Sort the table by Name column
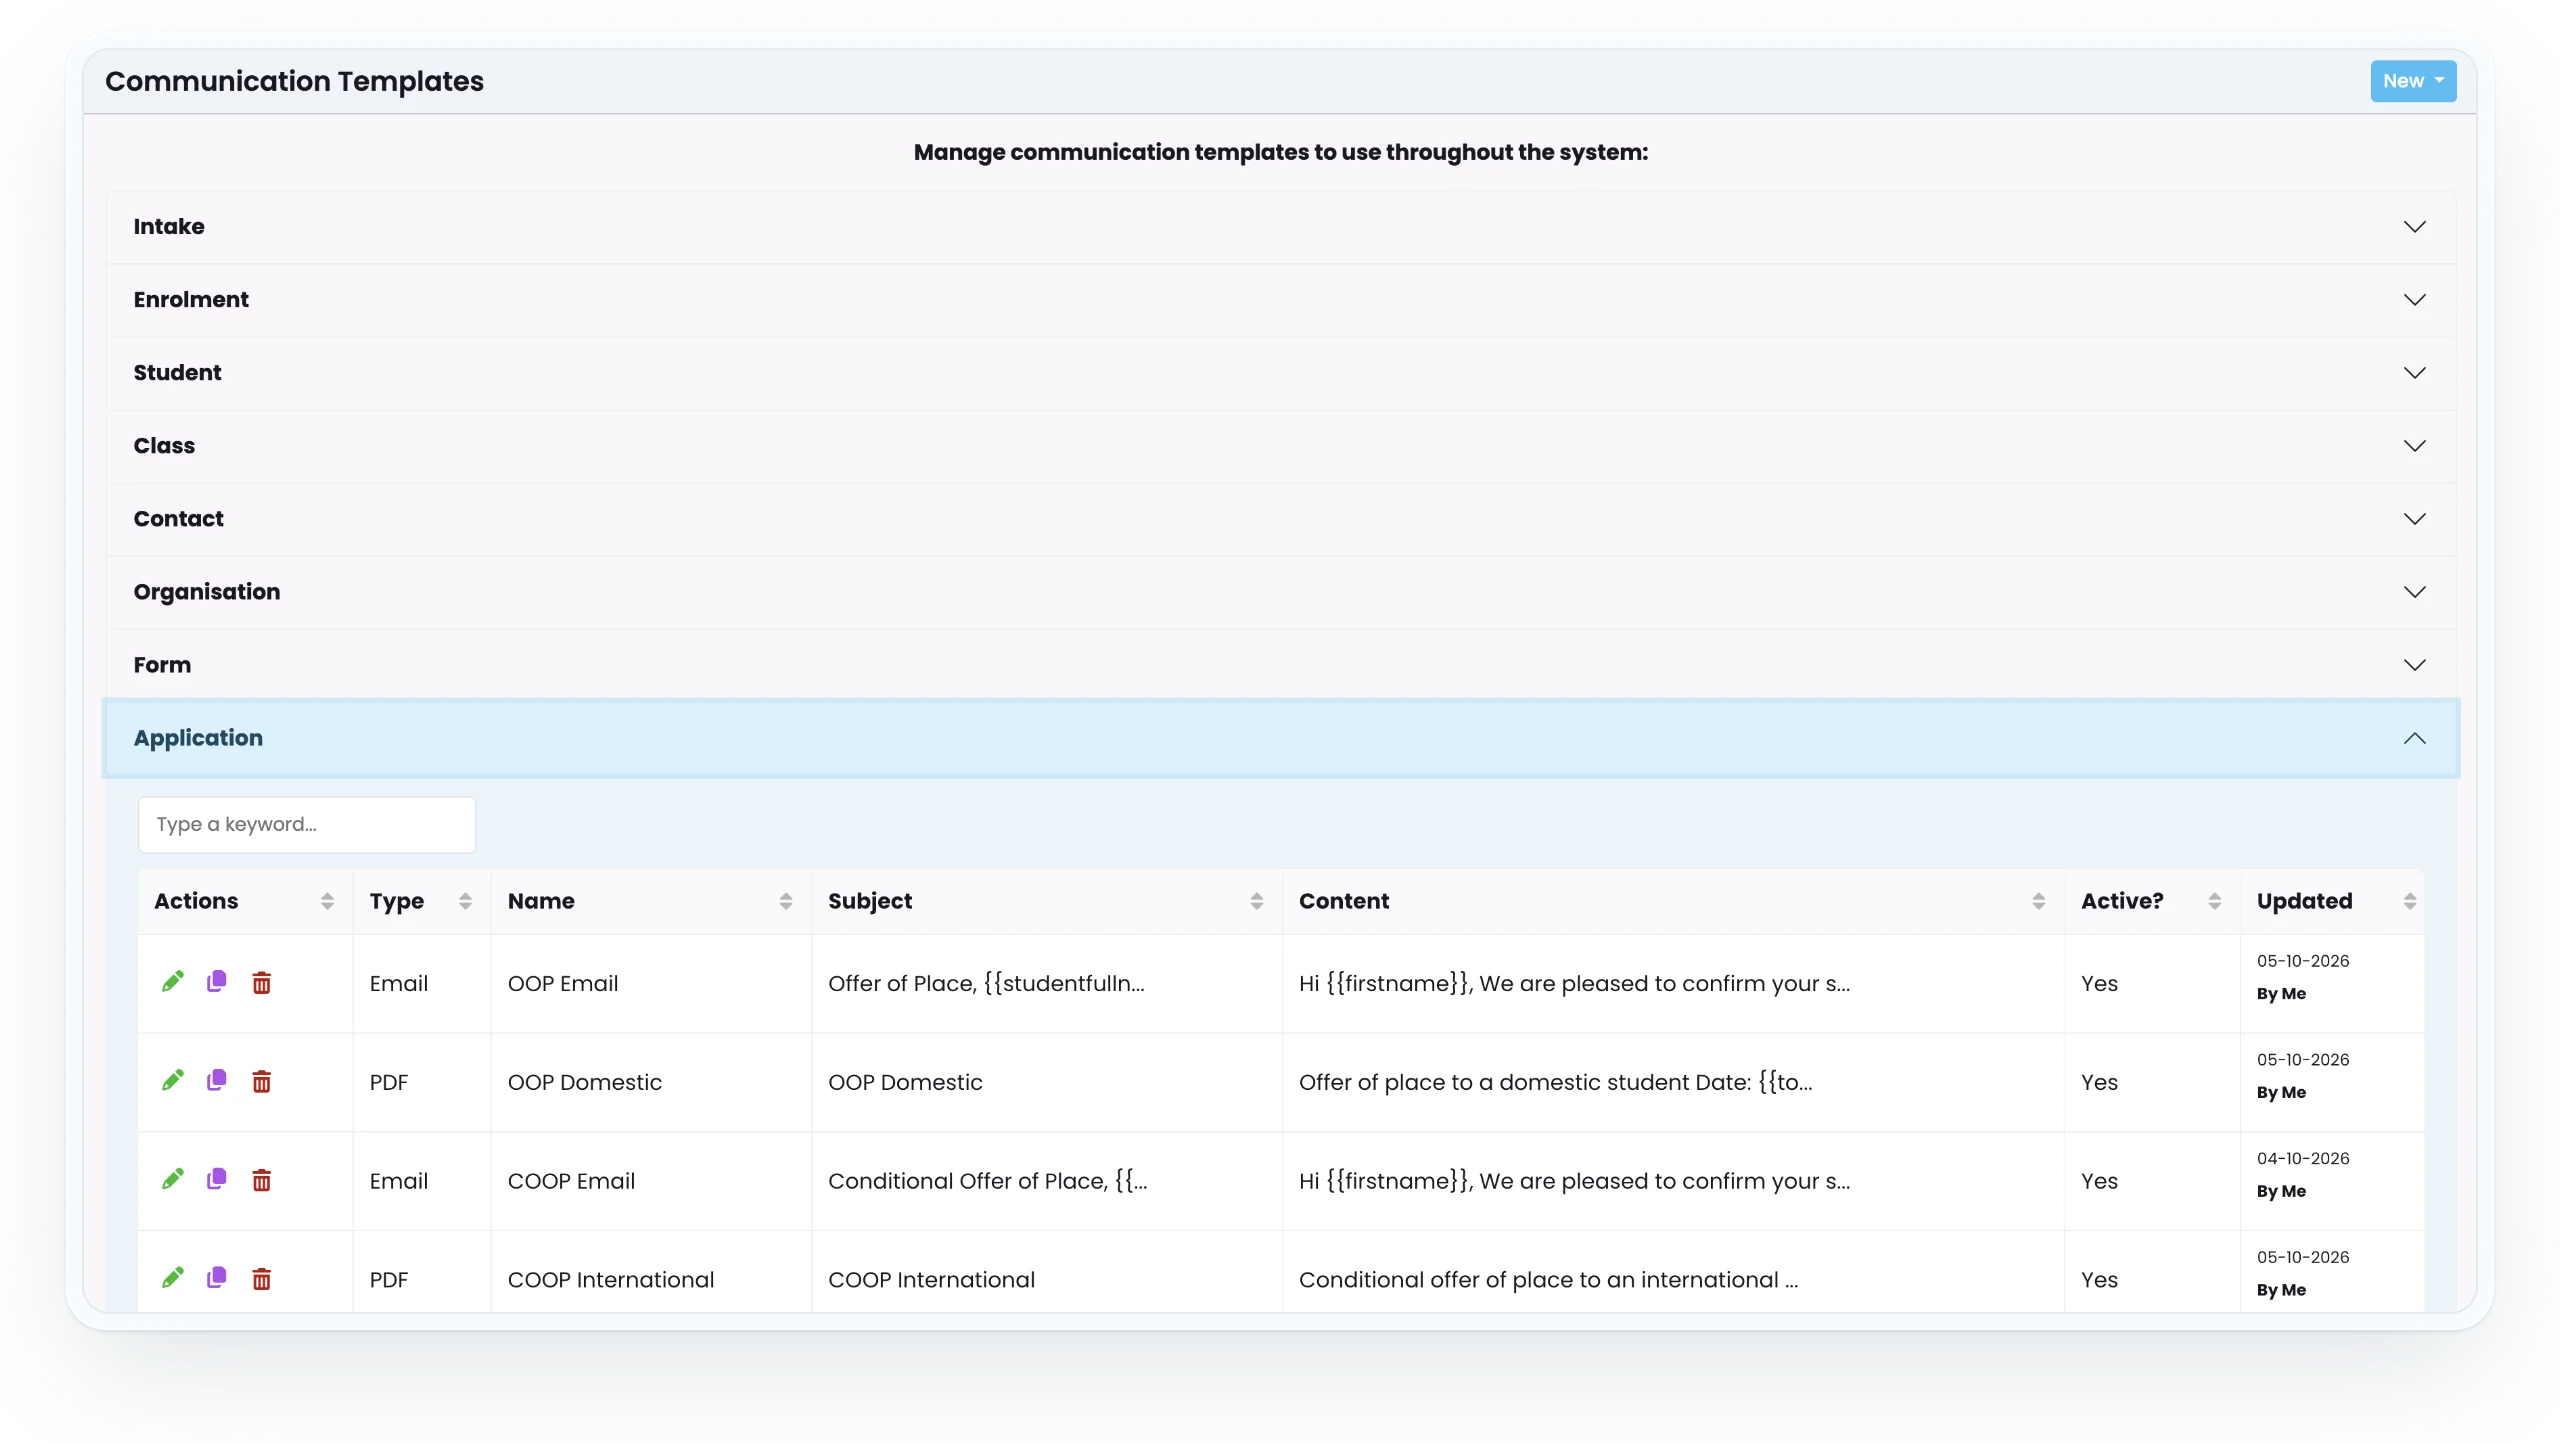The height and width of the screenshot is (1444, 2560). (x=786, y=901)
